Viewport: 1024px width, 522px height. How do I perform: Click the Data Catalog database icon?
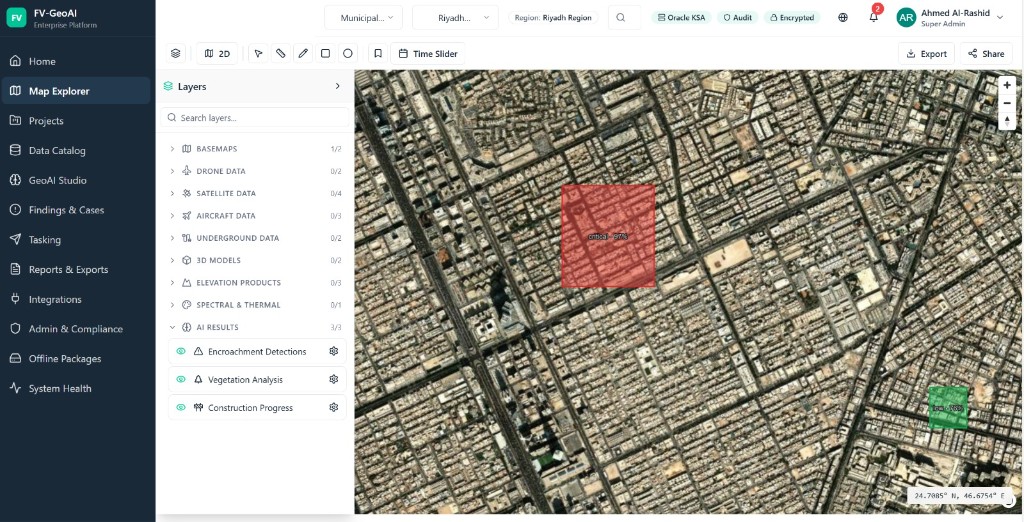pos(16,150)
